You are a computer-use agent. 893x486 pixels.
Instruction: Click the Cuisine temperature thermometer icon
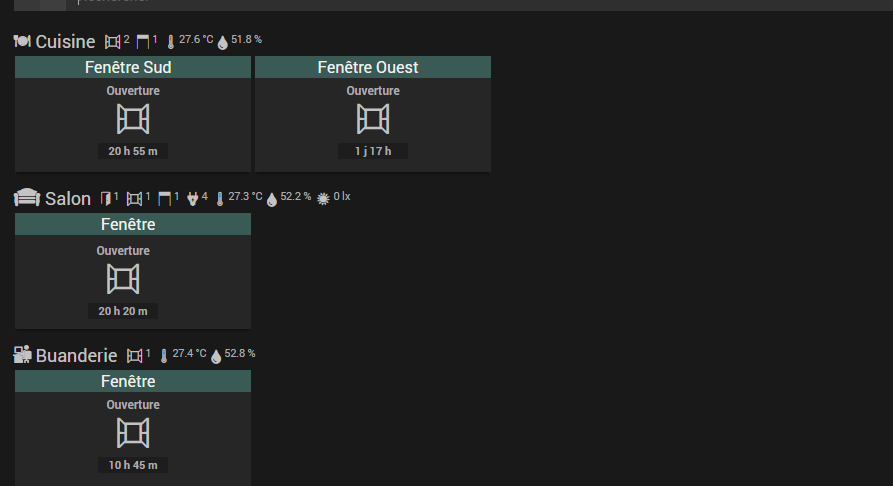171,42
